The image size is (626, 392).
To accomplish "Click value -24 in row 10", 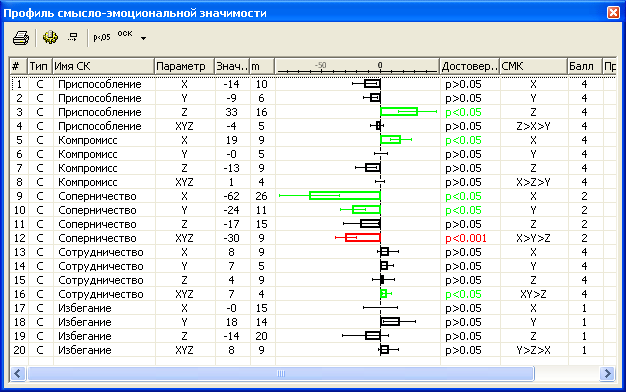I will click(232, 210).
